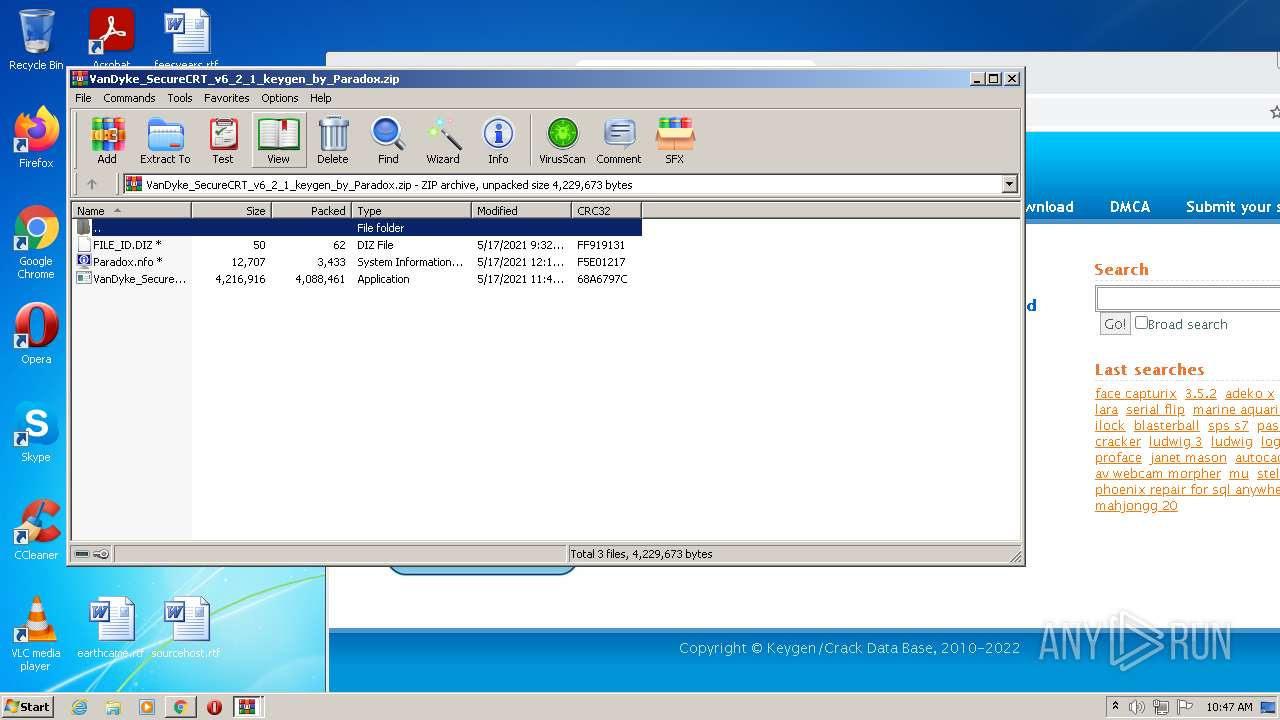
Task: Open the archive Info icon
Action: tap(498, 140)
